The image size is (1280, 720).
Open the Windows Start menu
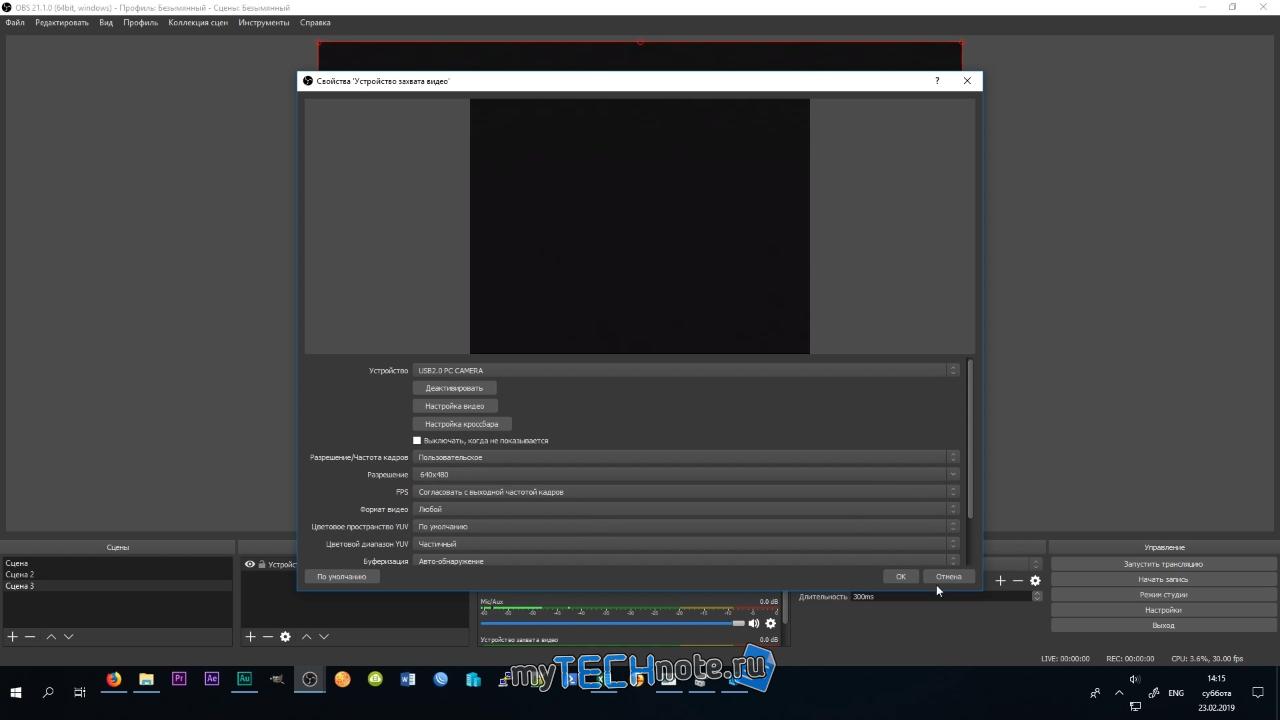click(x=16, y=692)
